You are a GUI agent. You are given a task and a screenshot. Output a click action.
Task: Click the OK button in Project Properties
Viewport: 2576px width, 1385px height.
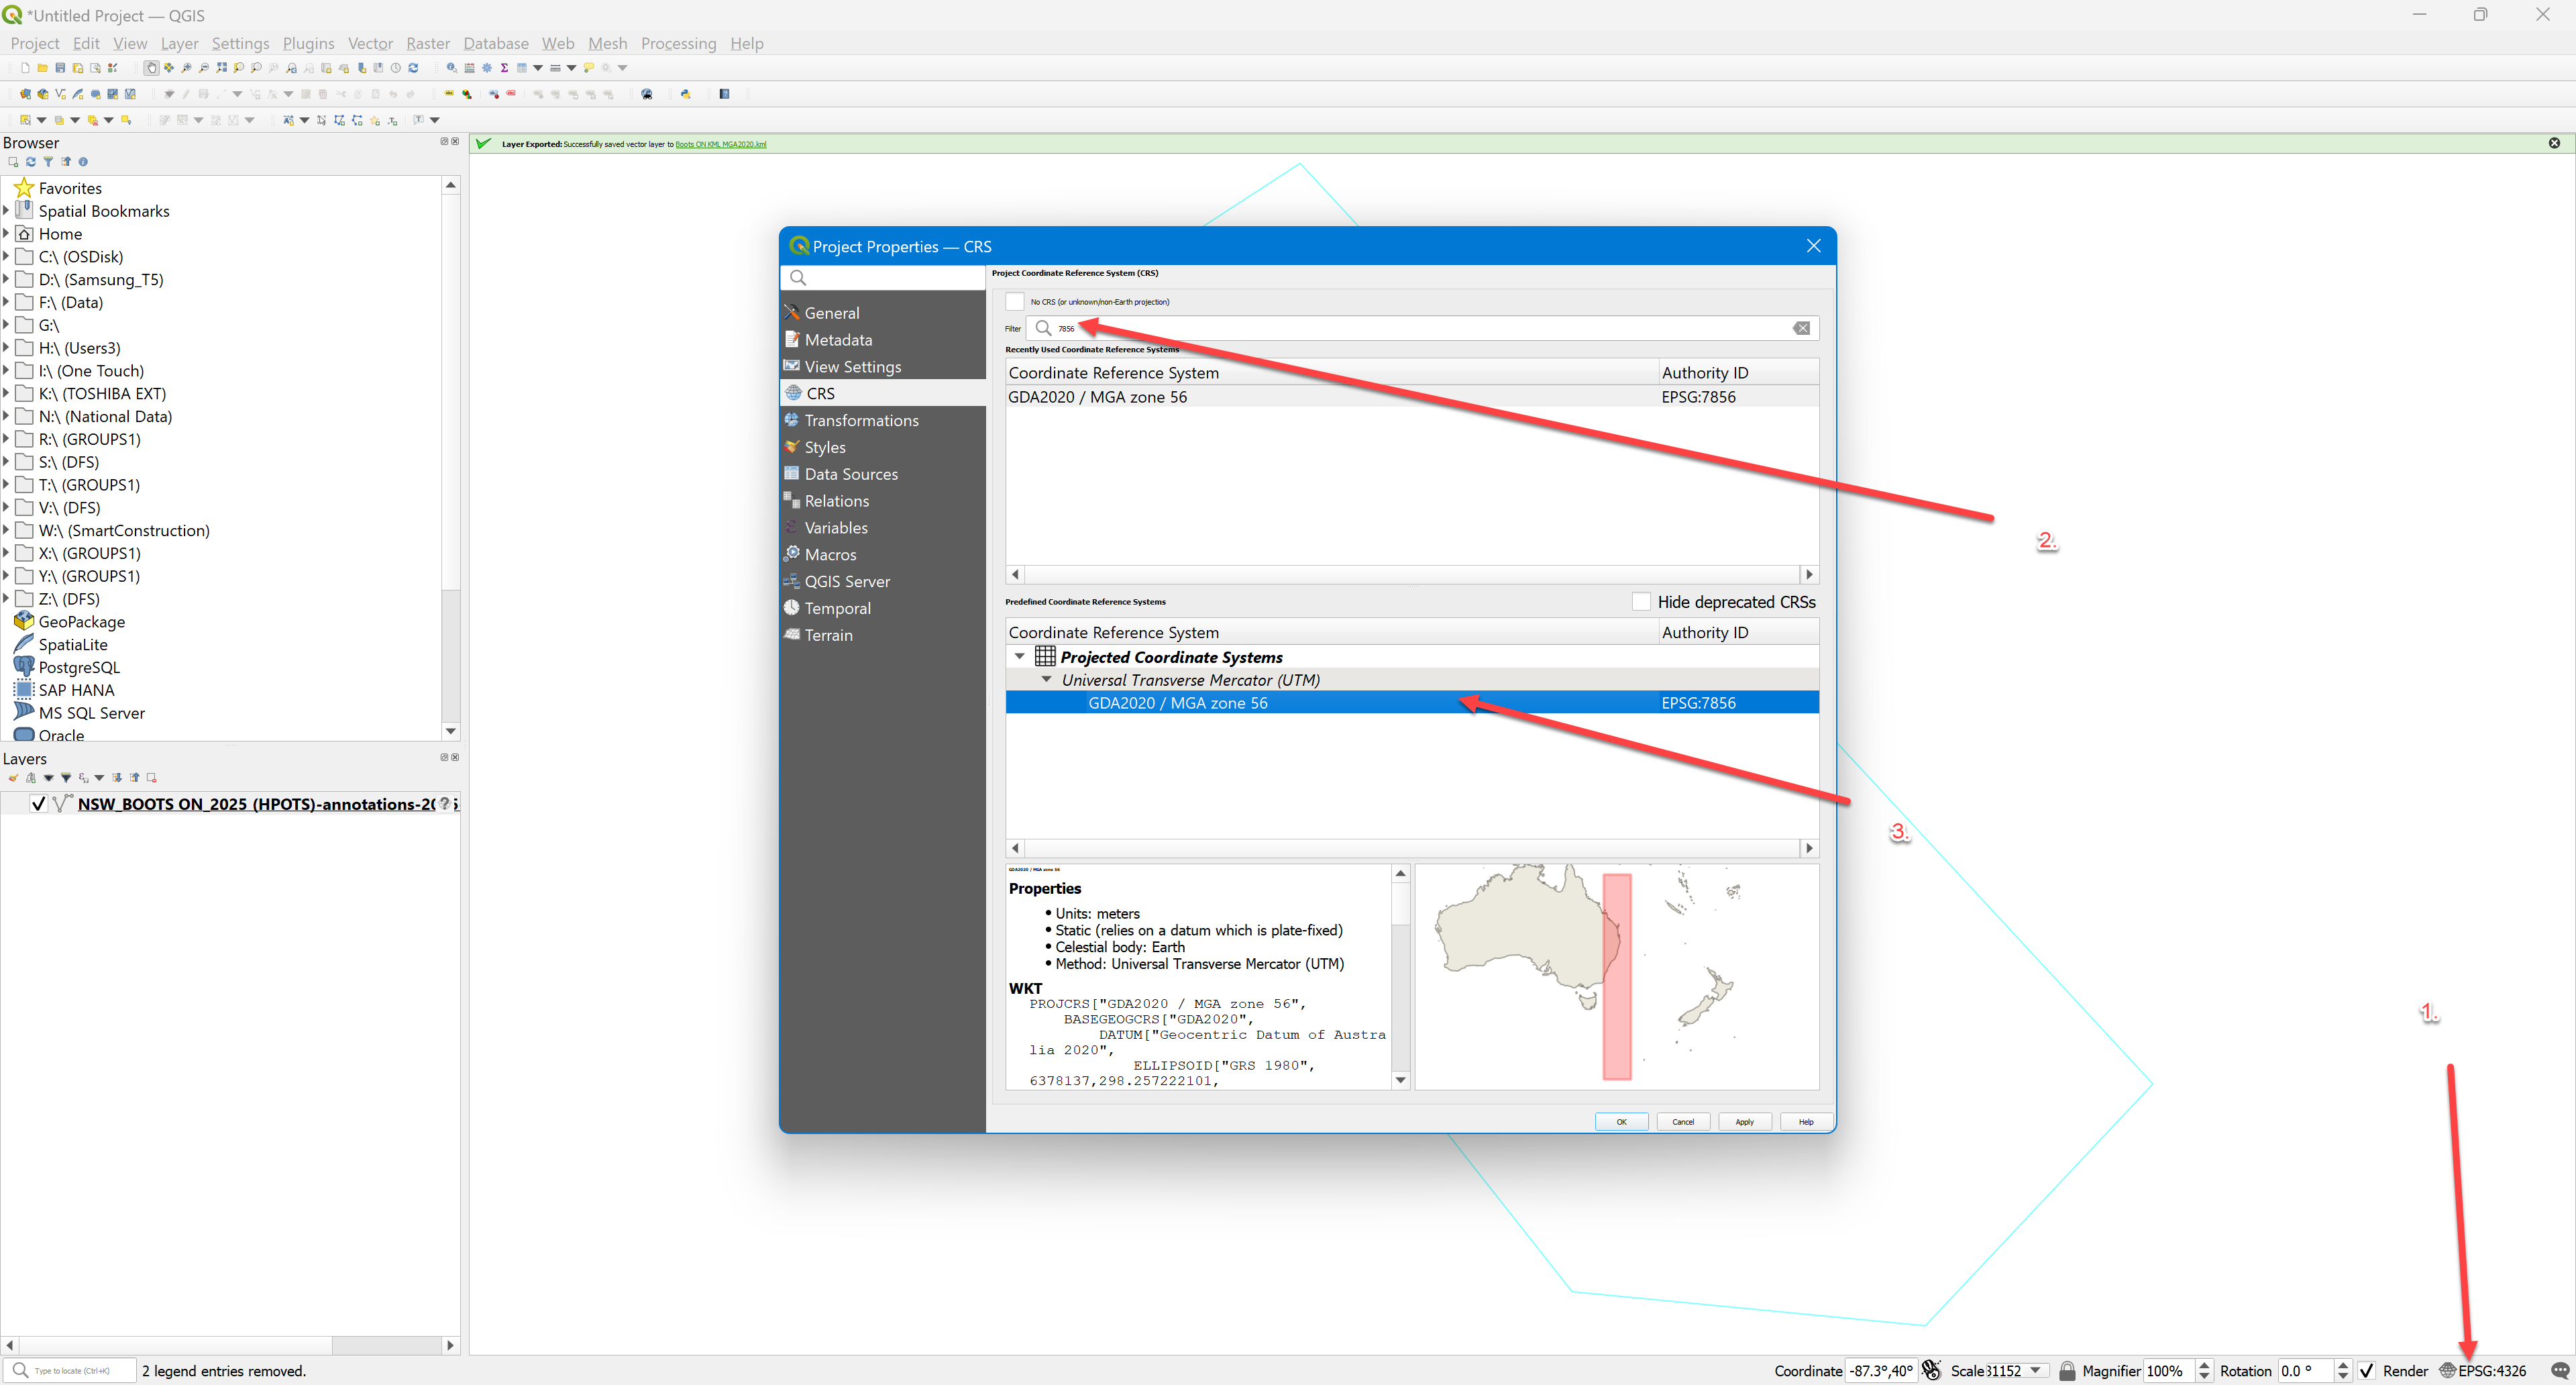(x=1621, y=1121)
